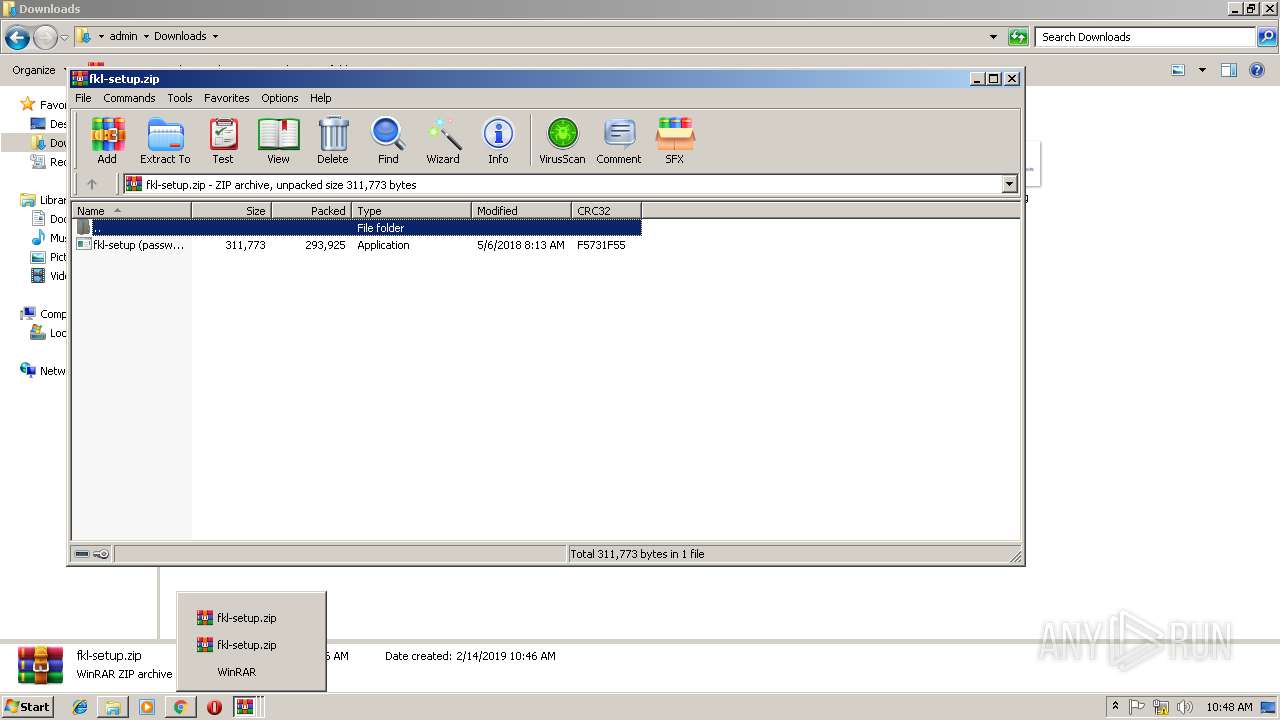Open the File menu in WinRAR
1280x720 pixels.
click(83, 98)
